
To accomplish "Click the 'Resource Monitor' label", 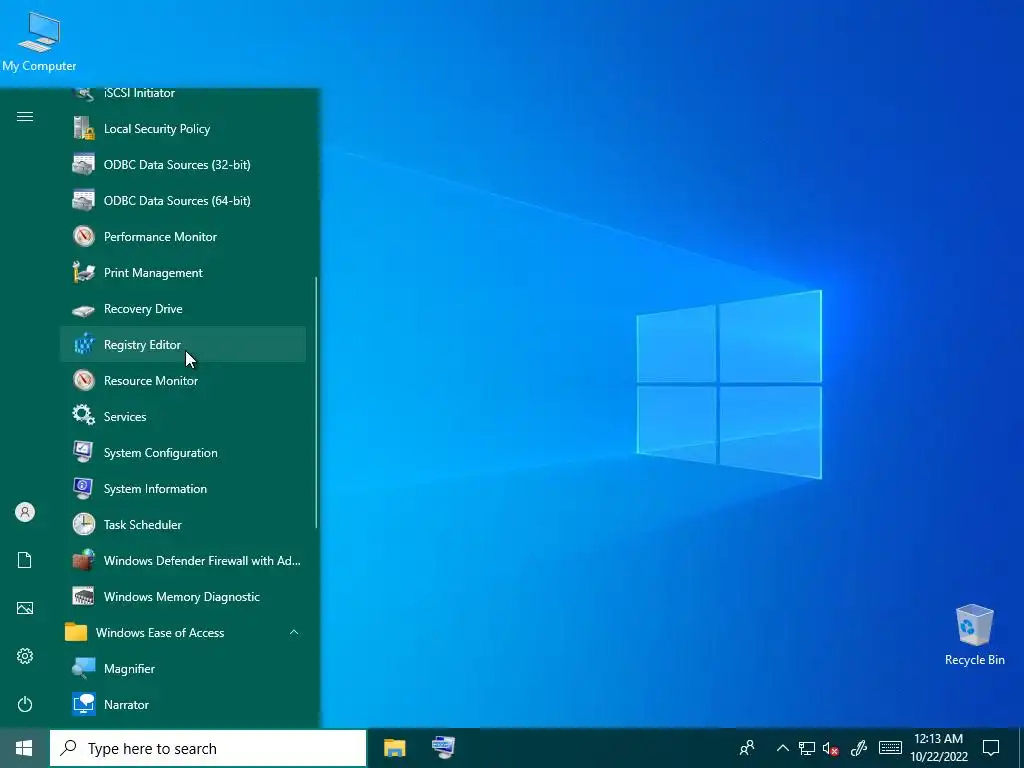I will click(x=151, y=381).
